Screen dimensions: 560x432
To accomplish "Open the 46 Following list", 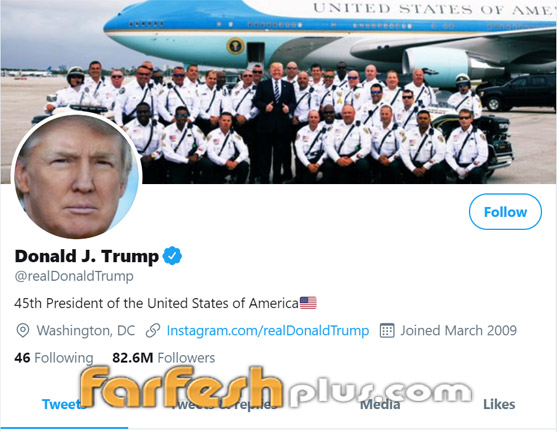I will [54, 358].
